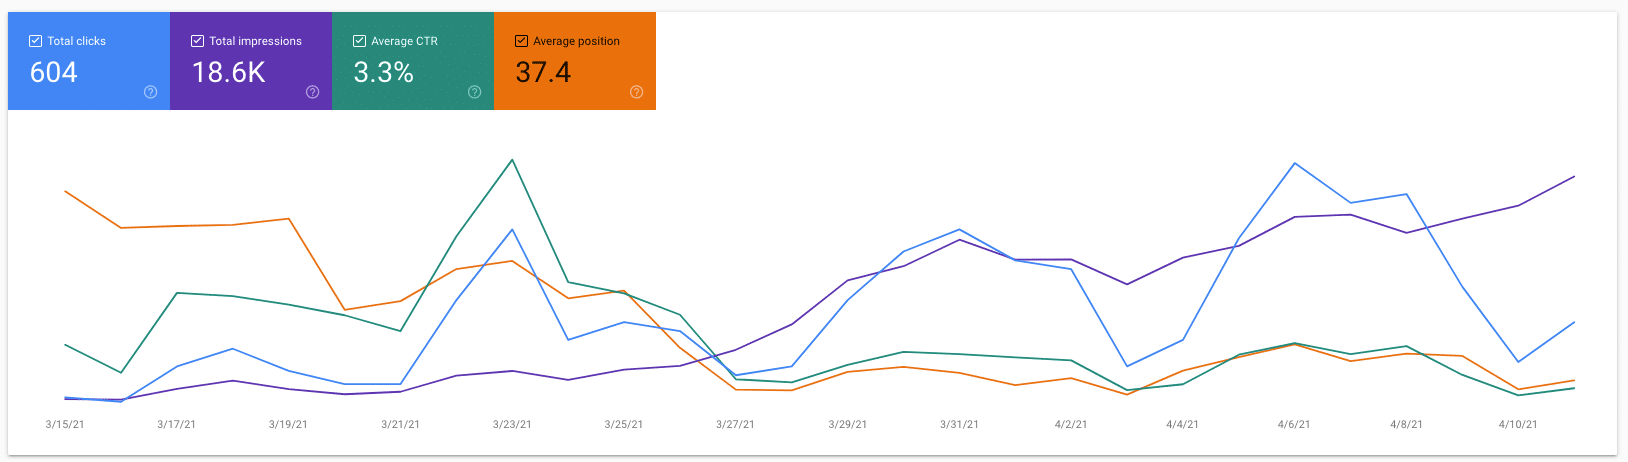This screenshot has width=1628, height=462.
Task: Click the 37.4 average position value
Action: coord(543,72)
